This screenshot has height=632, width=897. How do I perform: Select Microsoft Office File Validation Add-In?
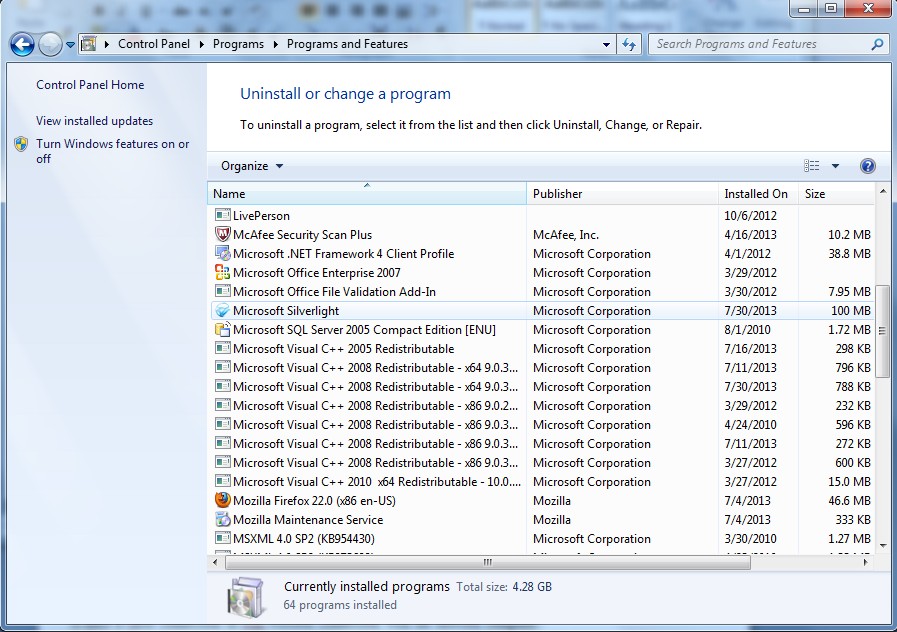point(334,292)
